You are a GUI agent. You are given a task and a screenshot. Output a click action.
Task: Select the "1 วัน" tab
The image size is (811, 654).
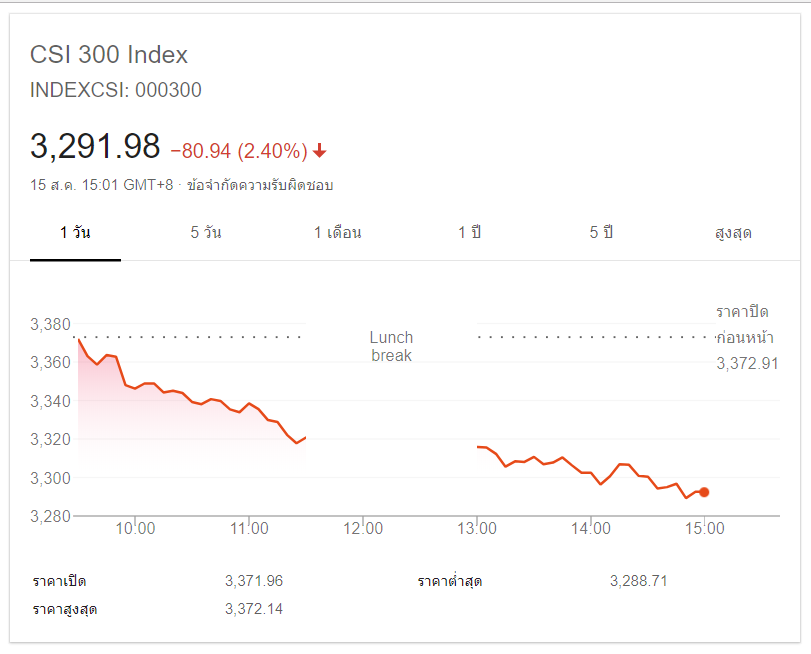pos(75,233)
